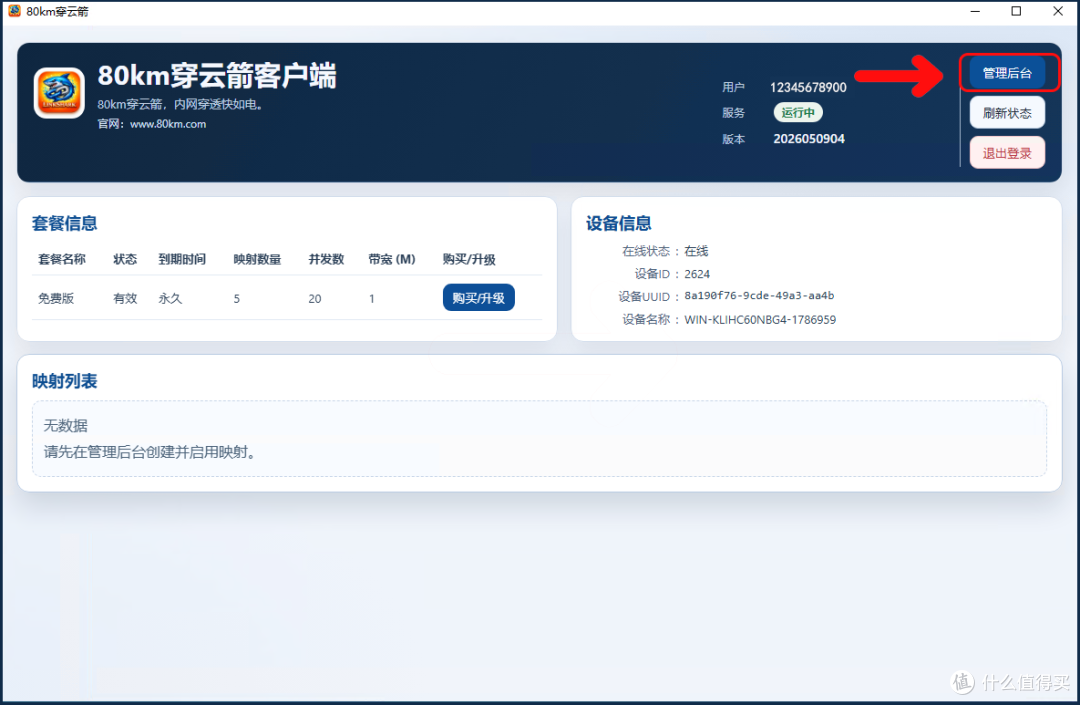Click the 80km穿云箭 app logo icon

59,93
